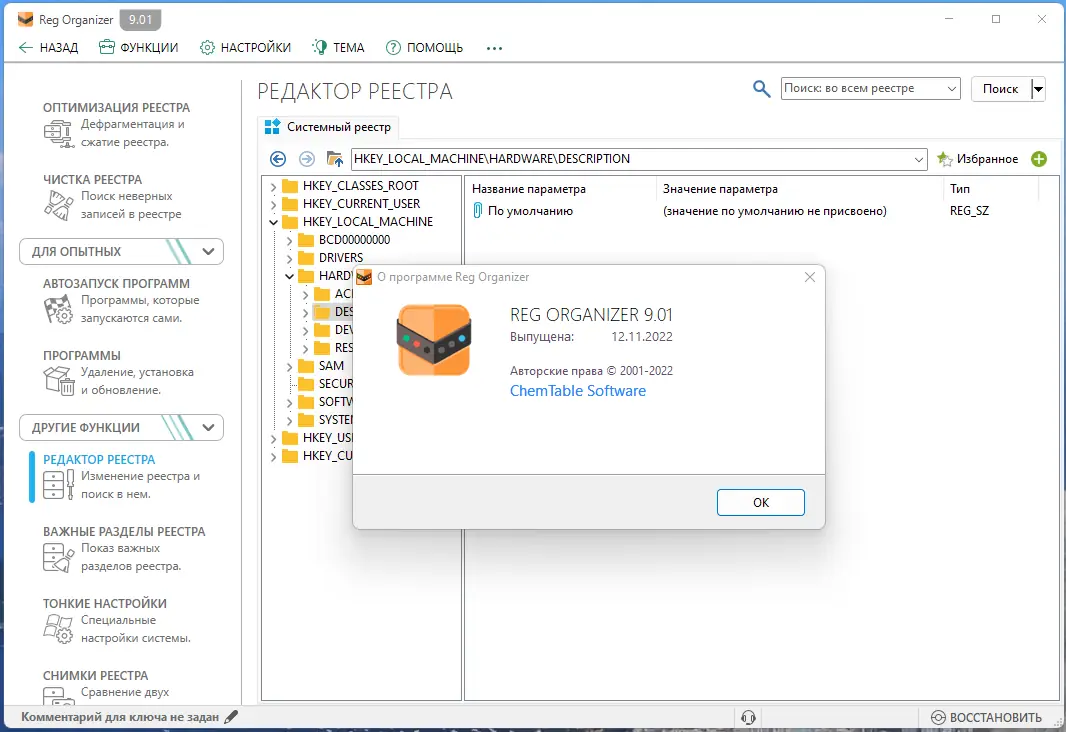
Task: Collapse the HARDWARE tree node
Action: coord(289,276)
